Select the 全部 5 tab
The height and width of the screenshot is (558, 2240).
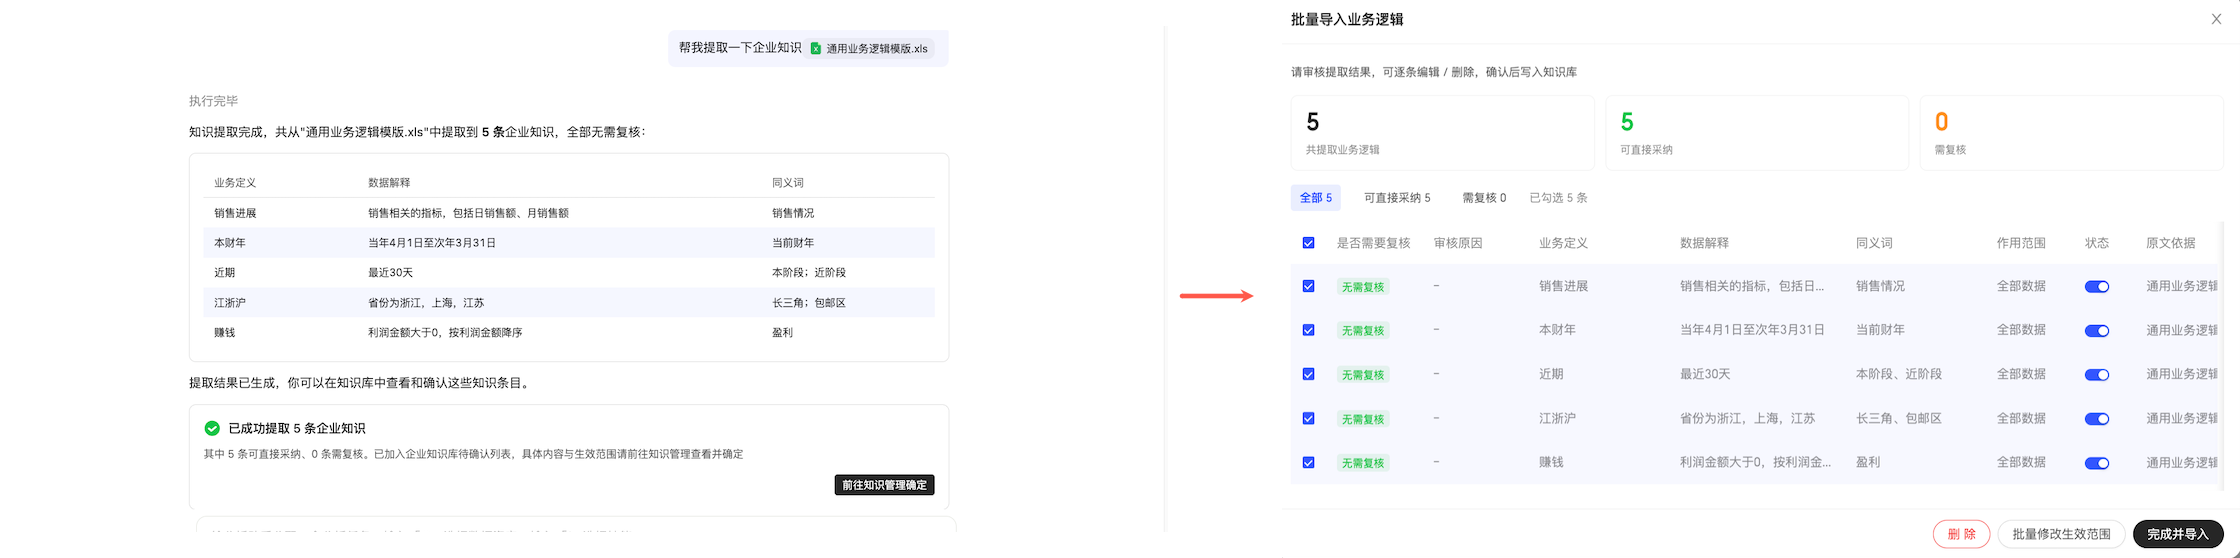(x=1315, y=198)
